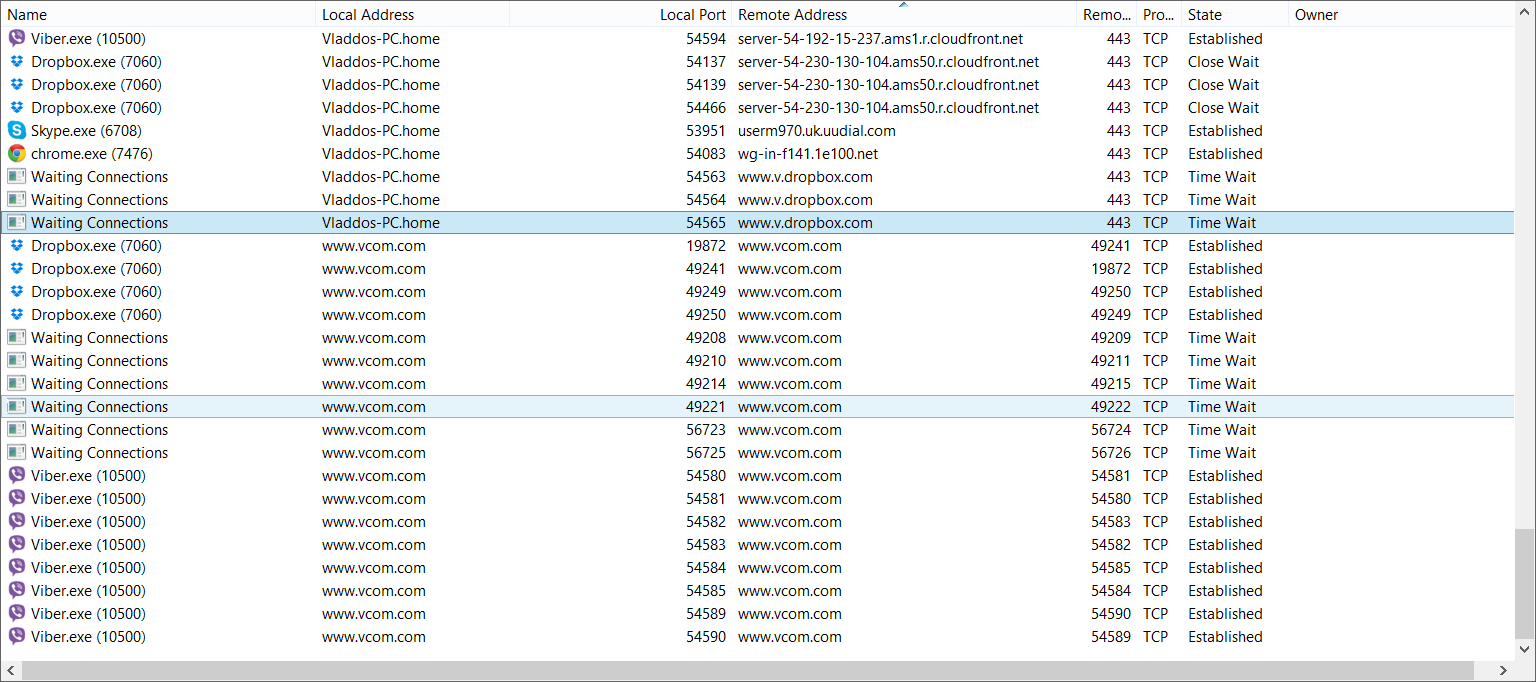The height and width of the screenshot is (682, 1536).
Task: Click the Waiting Connections icon on the port 56725 row
Action: [17, 452]
